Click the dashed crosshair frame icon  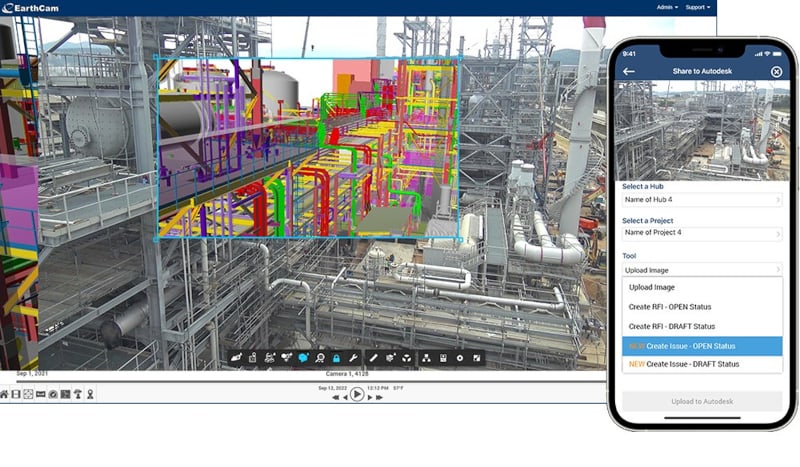coord(29,394)
